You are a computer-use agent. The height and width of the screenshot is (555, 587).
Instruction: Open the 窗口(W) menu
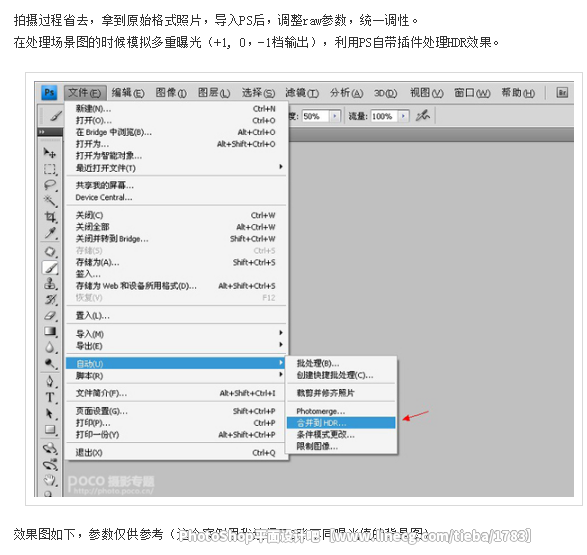(x=472, y=93)
